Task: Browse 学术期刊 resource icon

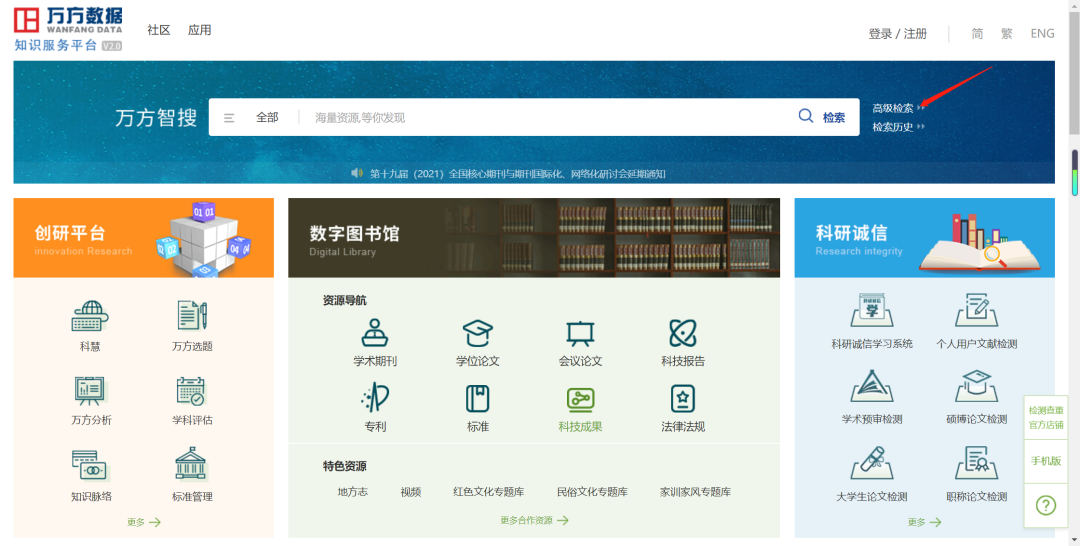Action: click(x=375, y=333)
